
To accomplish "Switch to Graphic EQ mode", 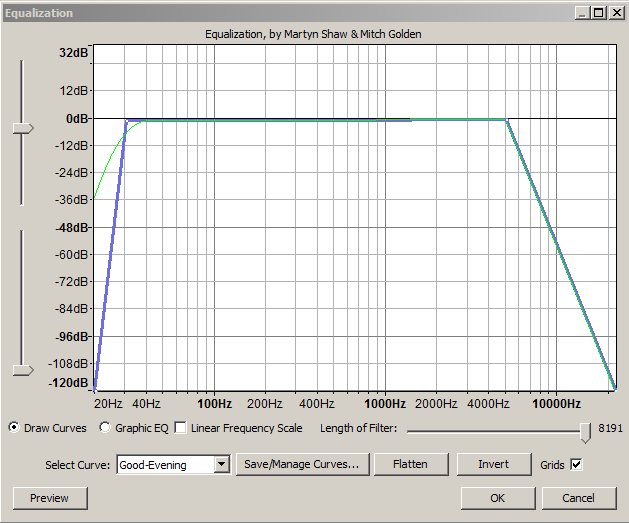I will pyautogui.click(x=106, y=428).
